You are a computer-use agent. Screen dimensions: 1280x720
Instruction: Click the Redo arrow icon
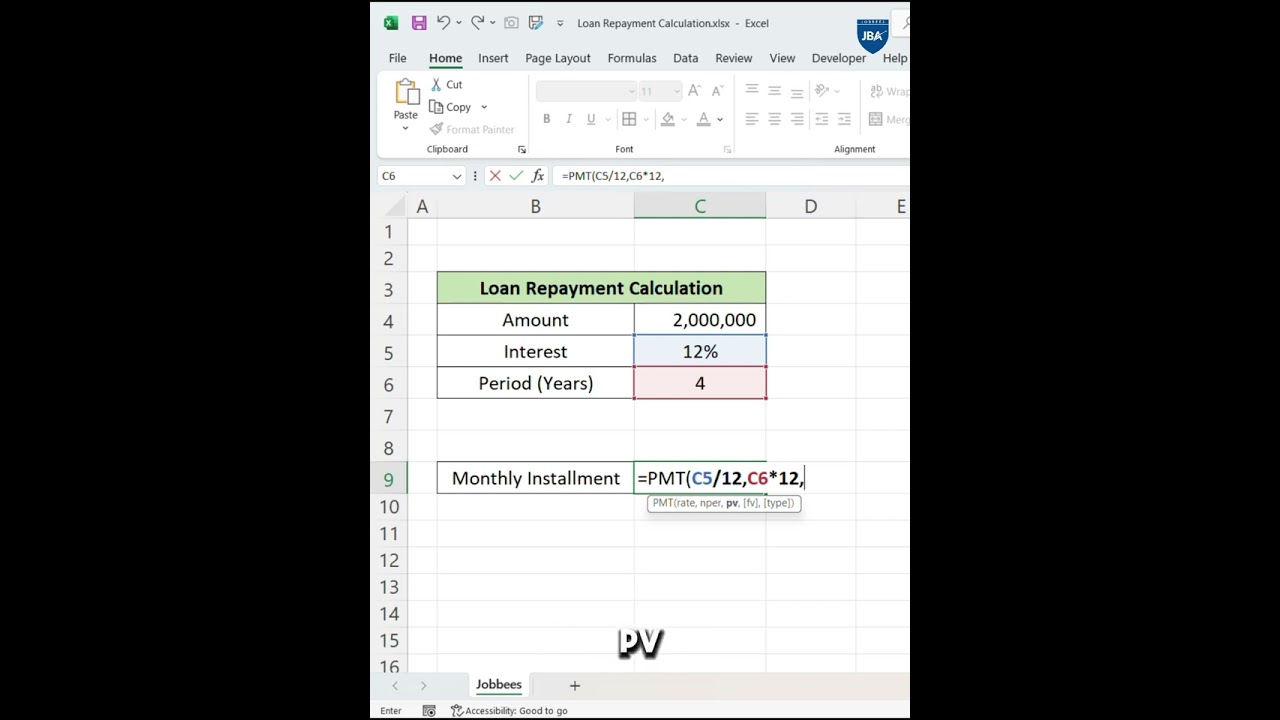tap(477, 23)
